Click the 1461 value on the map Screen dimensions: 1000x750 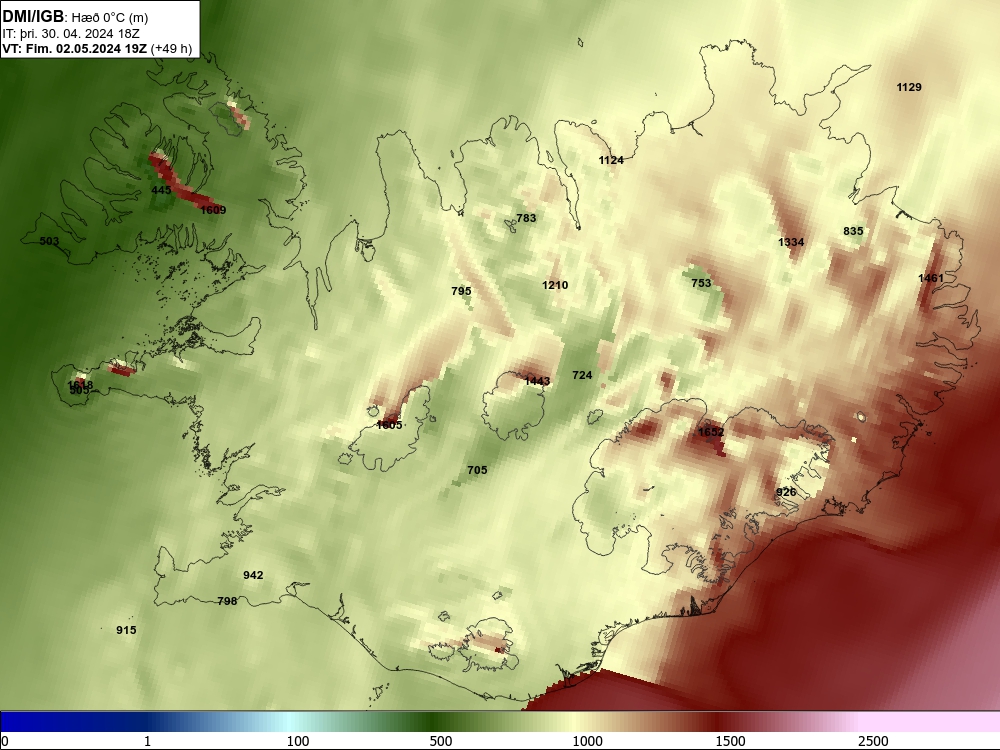[930, 278]
